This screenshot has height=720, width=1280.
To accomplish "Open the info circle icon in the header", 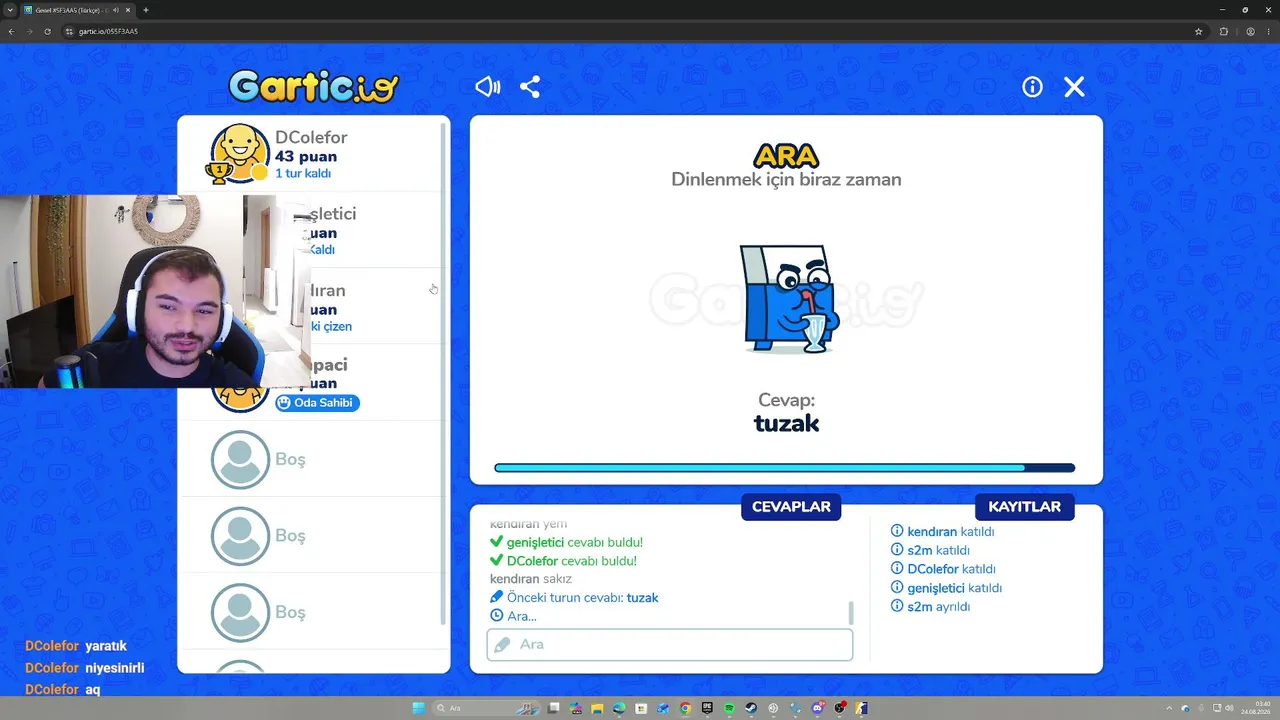I will (1032, 87).
